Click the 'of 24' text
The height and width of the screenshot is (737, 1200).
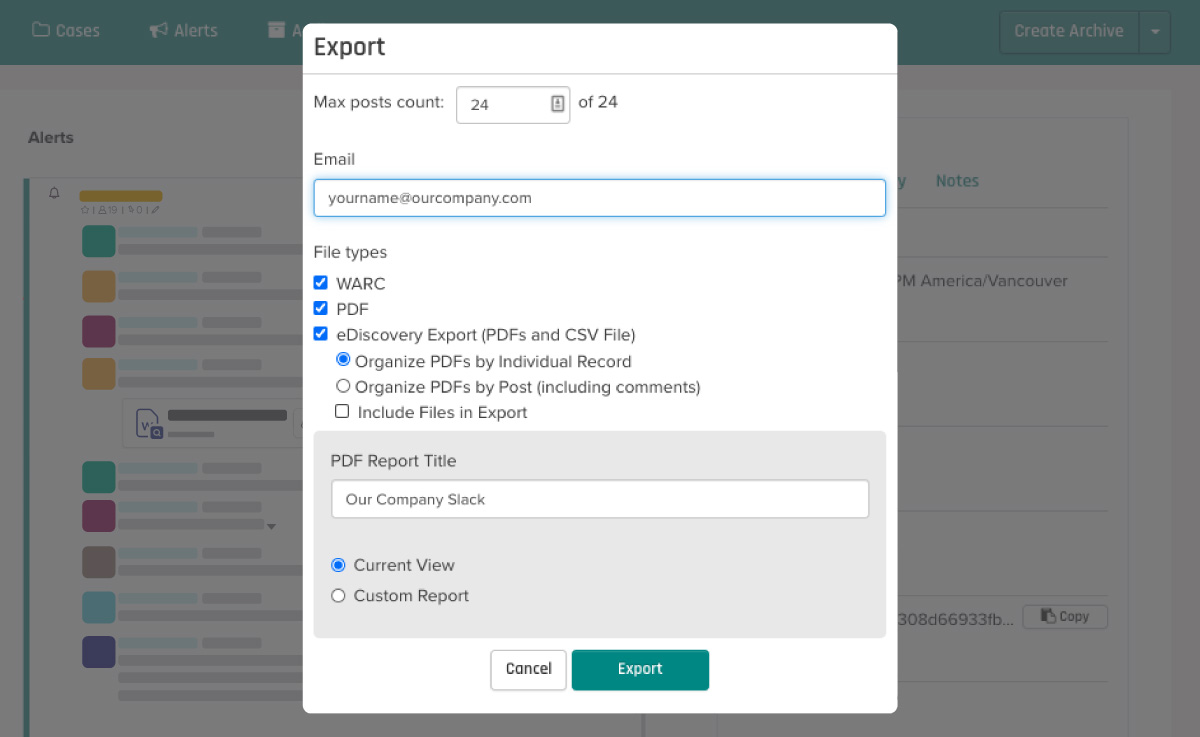598,102
